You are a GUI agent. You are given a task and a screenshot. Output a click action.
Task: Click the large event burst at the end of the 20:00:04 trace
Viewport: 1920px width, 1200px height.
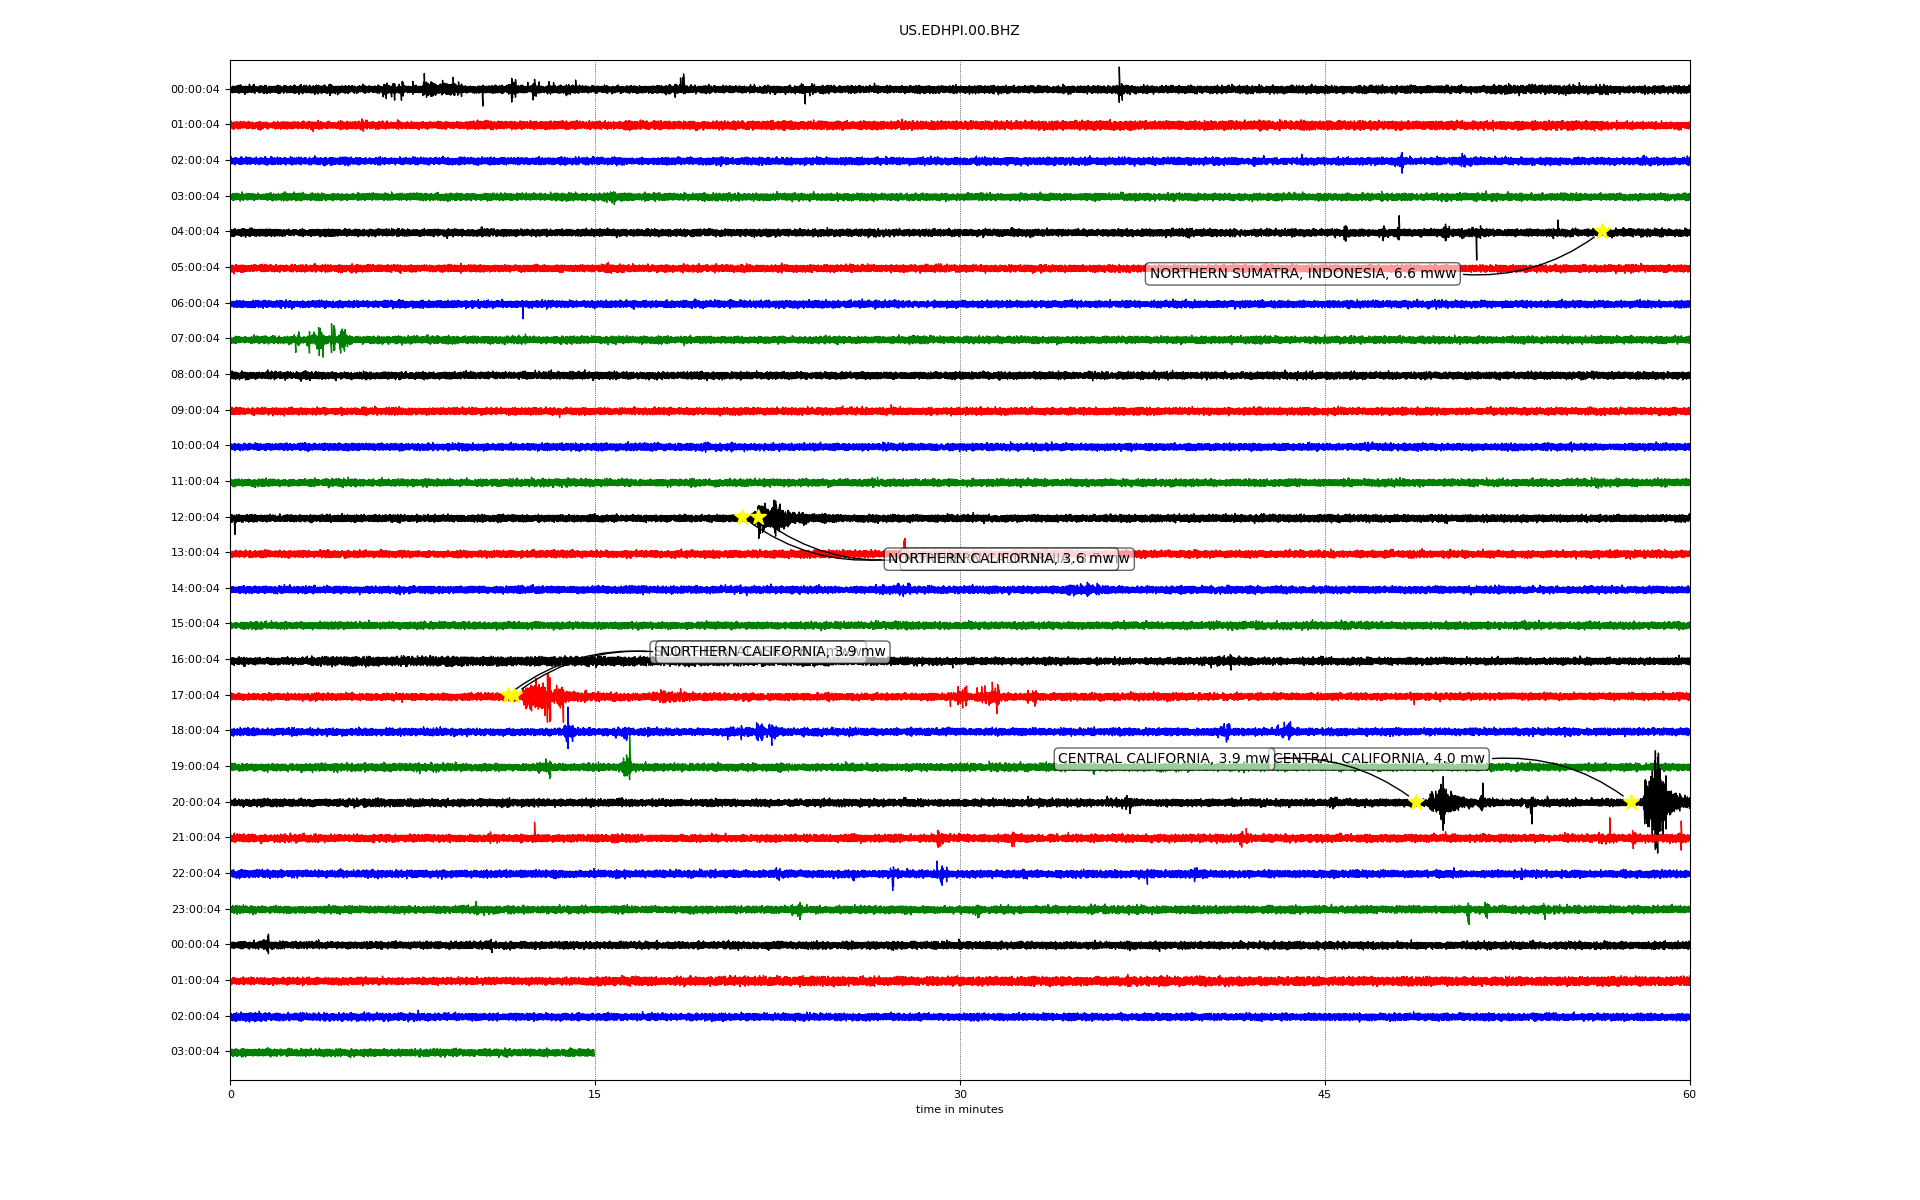(1656, 801)
